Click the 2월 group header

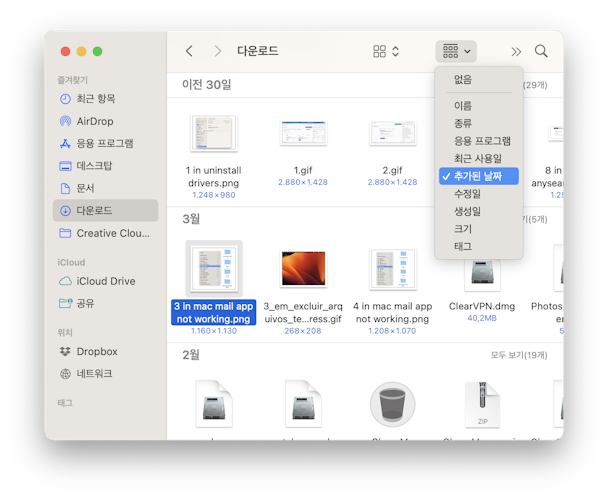(x=191, y=355)
